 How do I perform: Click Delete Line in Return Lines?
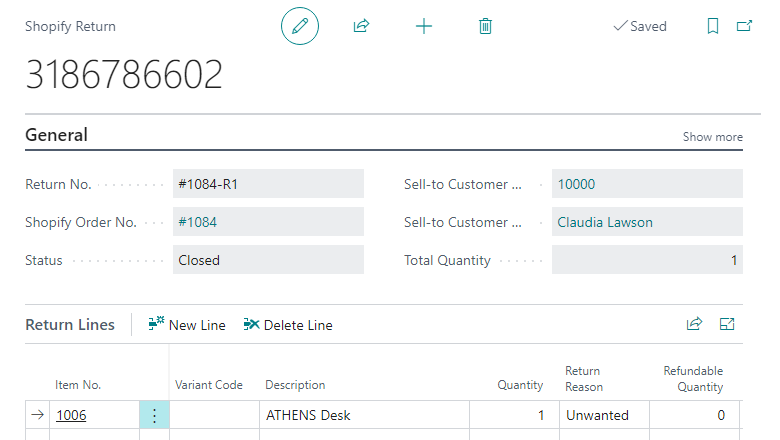[288, 325]
